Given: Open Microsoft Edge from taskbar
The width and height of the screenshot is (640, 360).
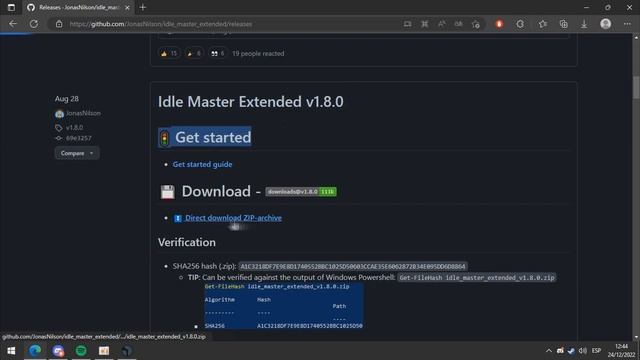Looking at the screenshot, I should 35,351.
